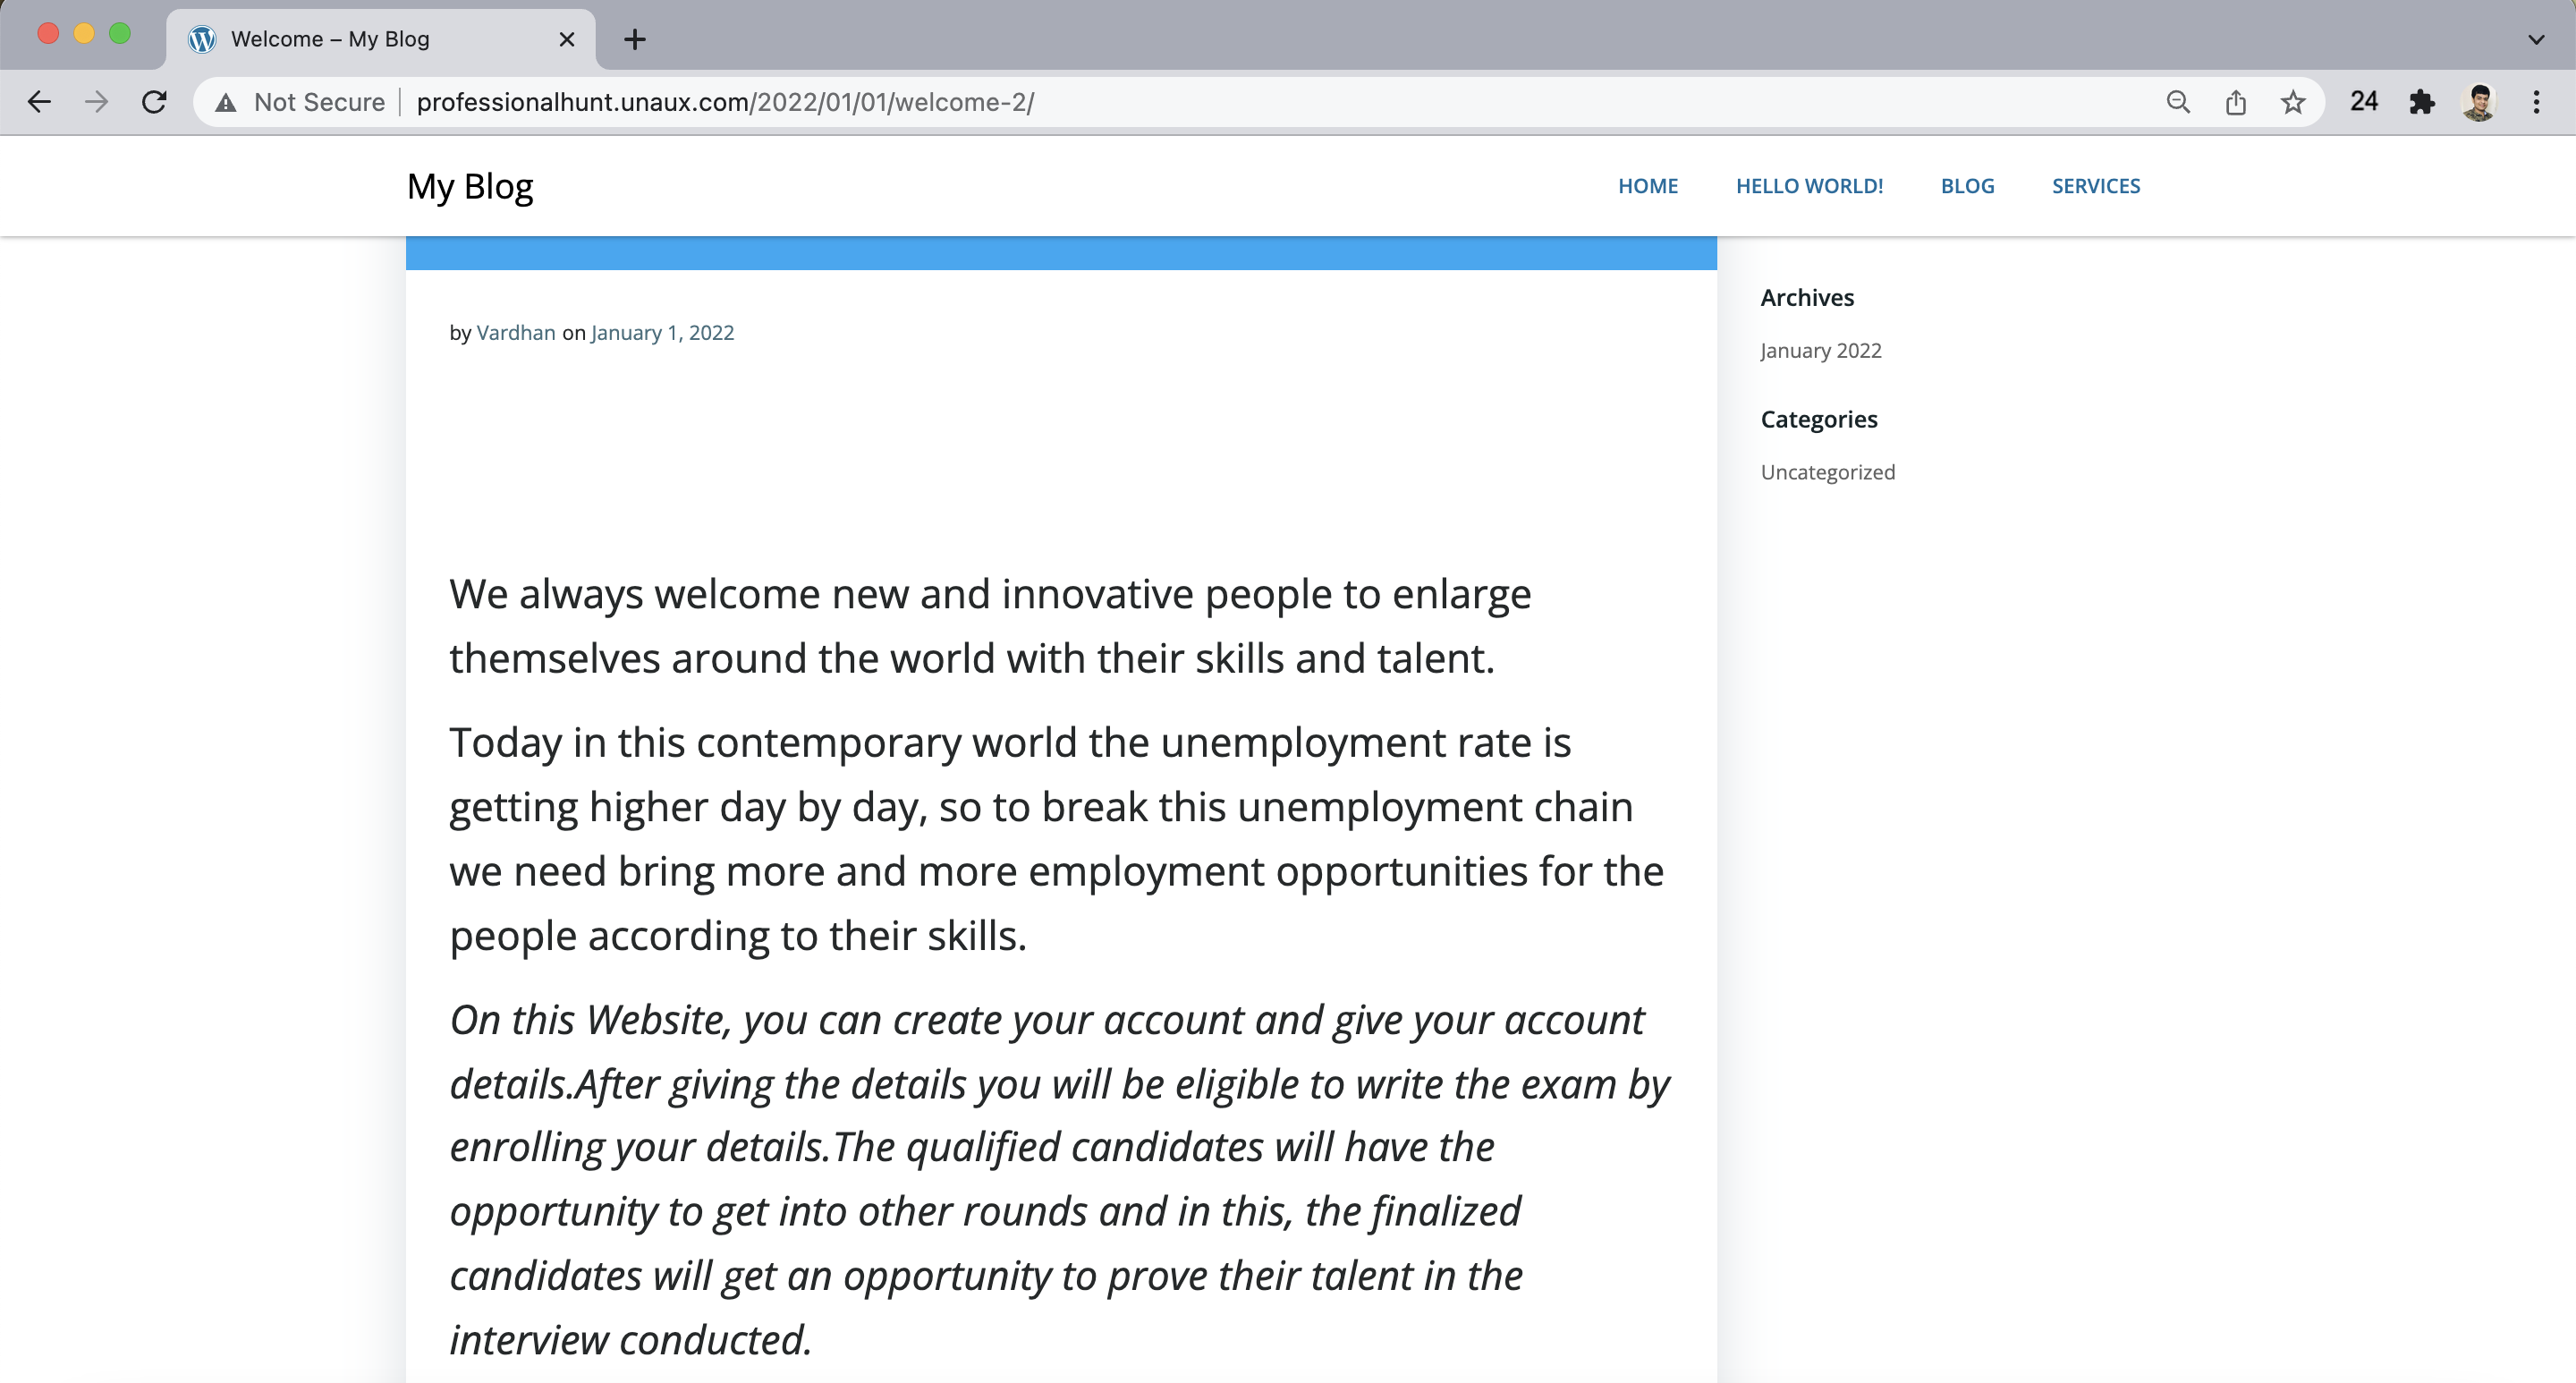2576x1383 pixels.
Task: Close the Welcome – My Blog tab
Action: pos(567,40)
